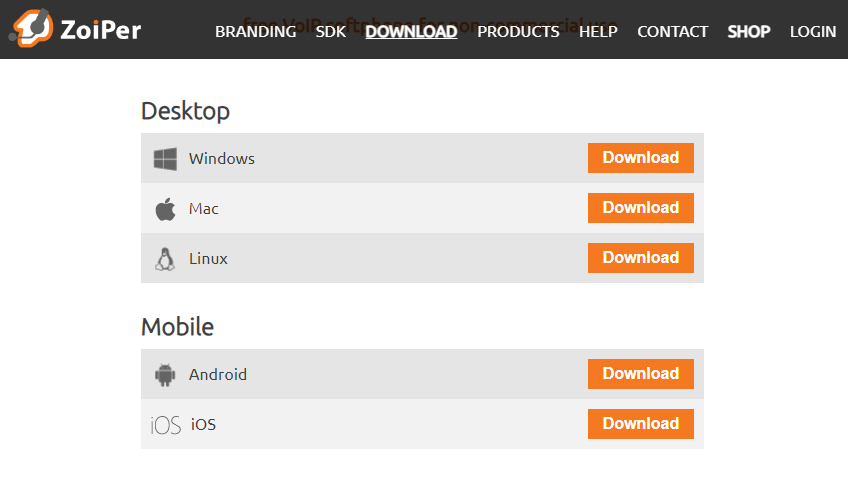The height and width of the screenshot is (481, 848).
Task: Download Zoiper for Windows
Action: coord(640,158)
